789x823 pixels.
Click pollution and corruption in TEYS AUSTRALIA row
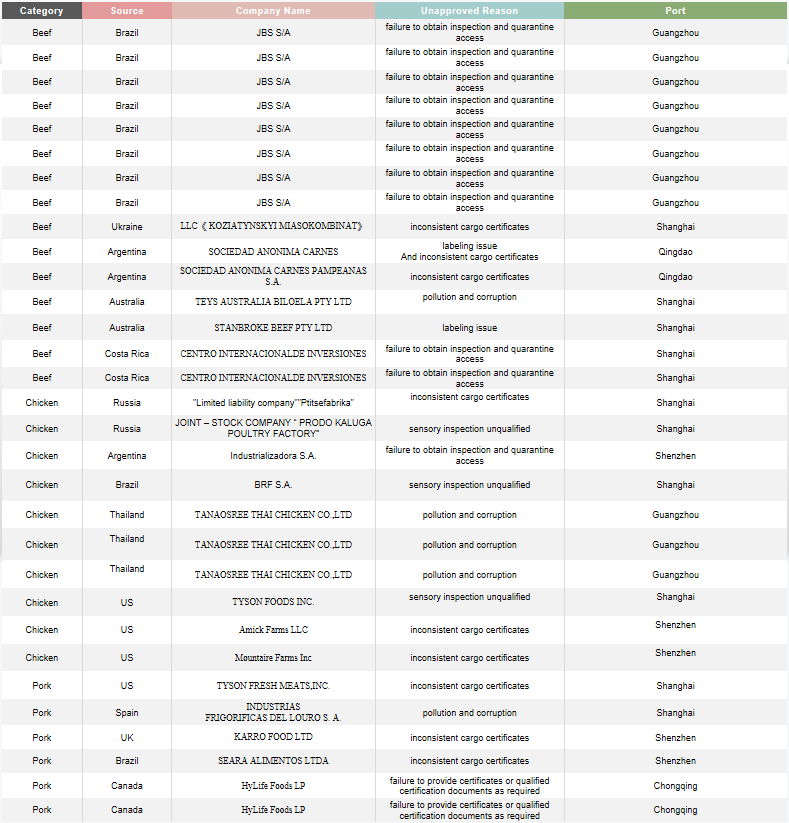[x=469, y=302]
